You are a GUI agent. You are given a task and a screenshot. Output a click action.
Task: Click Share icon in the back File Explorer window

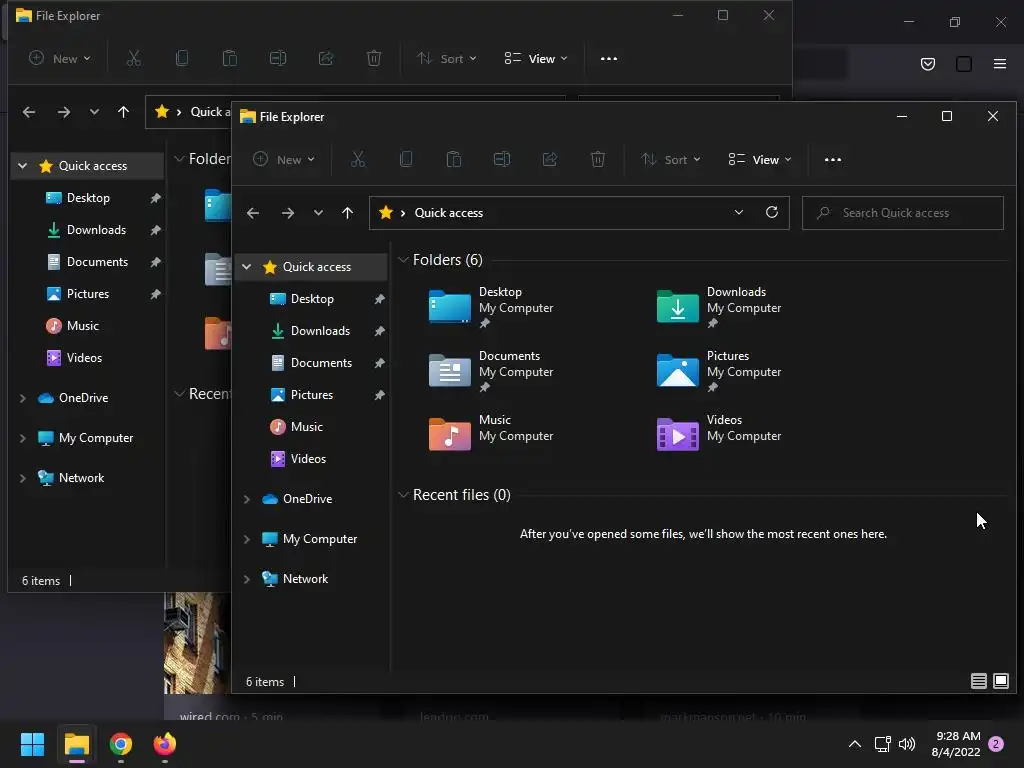point(326,59)
